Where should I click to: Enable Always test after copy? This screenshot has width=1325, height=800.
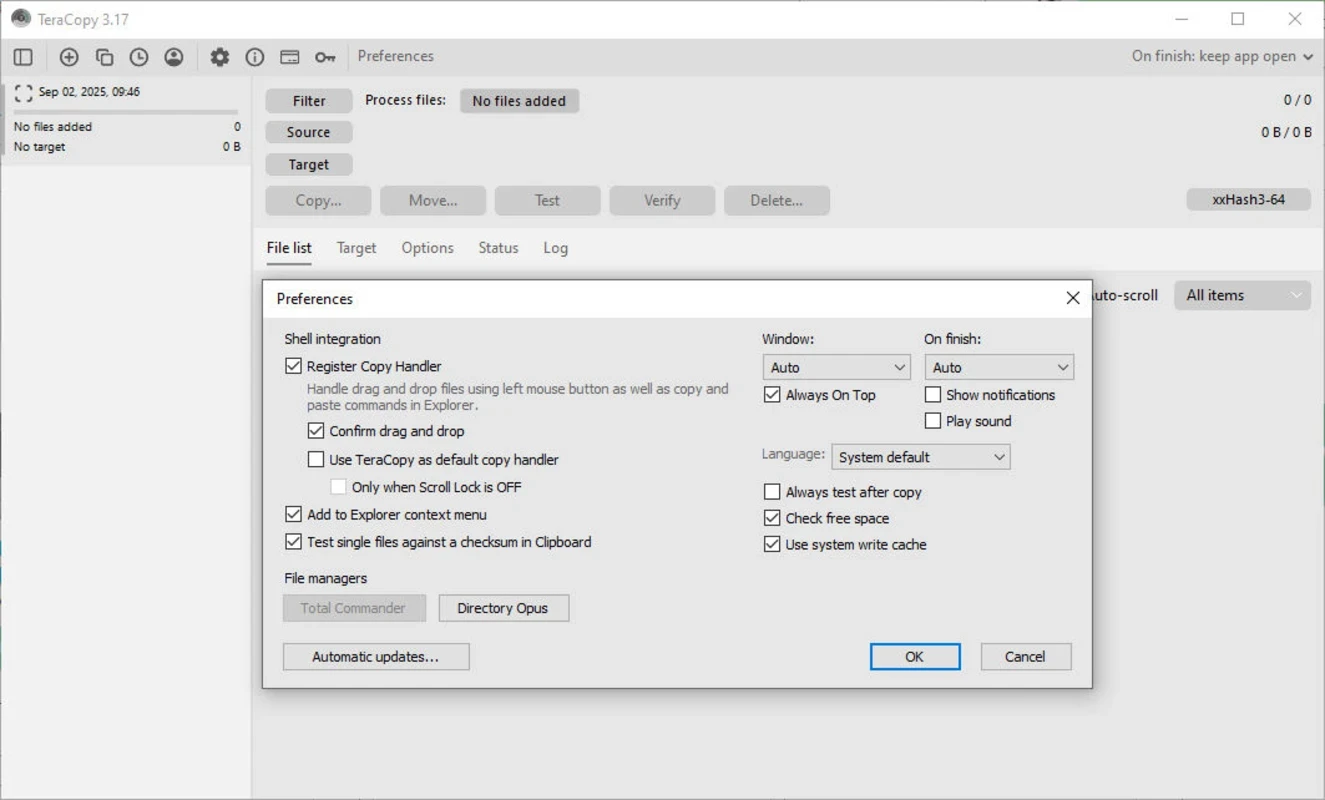pos(772,492)
